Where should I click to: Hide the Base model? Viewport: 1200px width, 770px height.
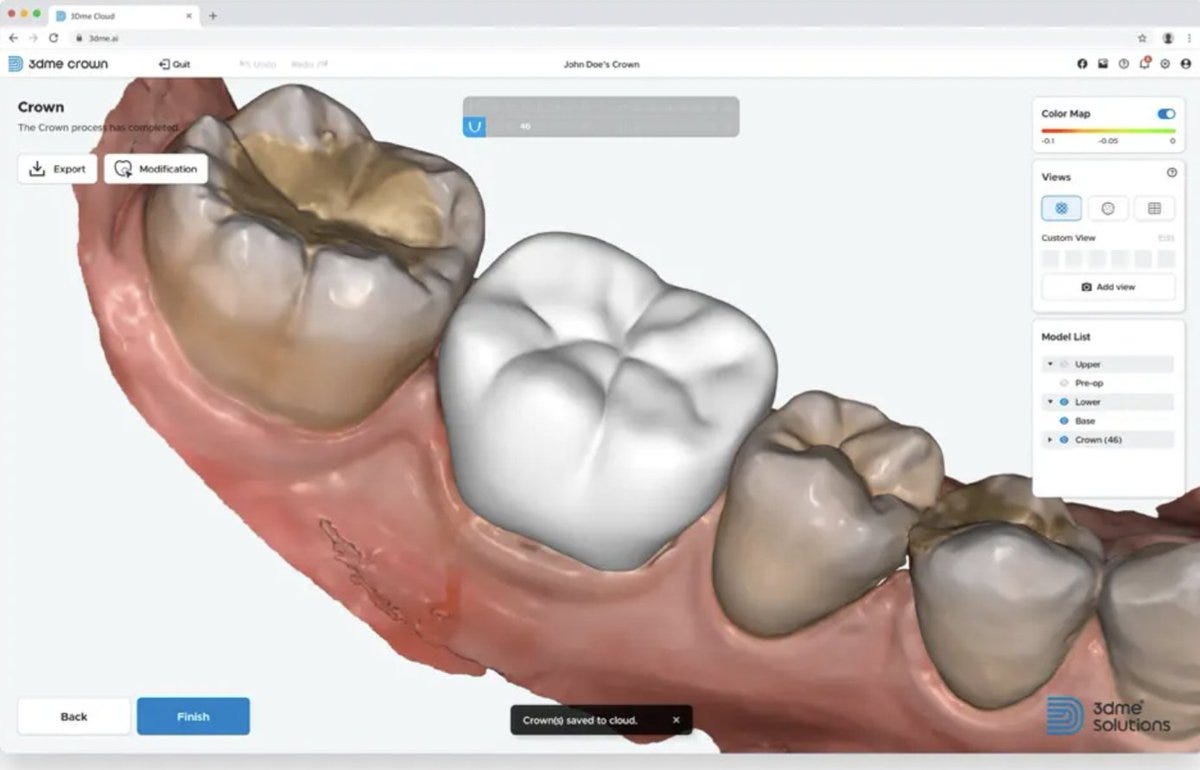pos(1064,420)
